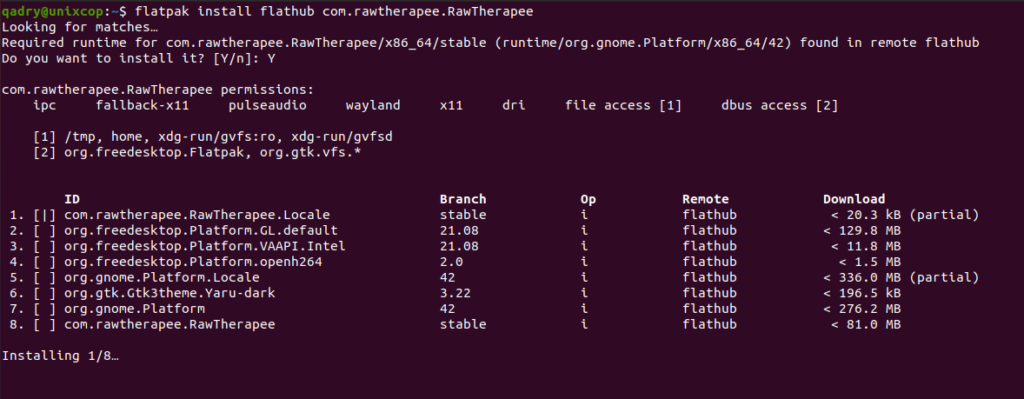1024x399 pixels.
Task: Click download size '< 129.8 MB'
Action: coord(862,231)
